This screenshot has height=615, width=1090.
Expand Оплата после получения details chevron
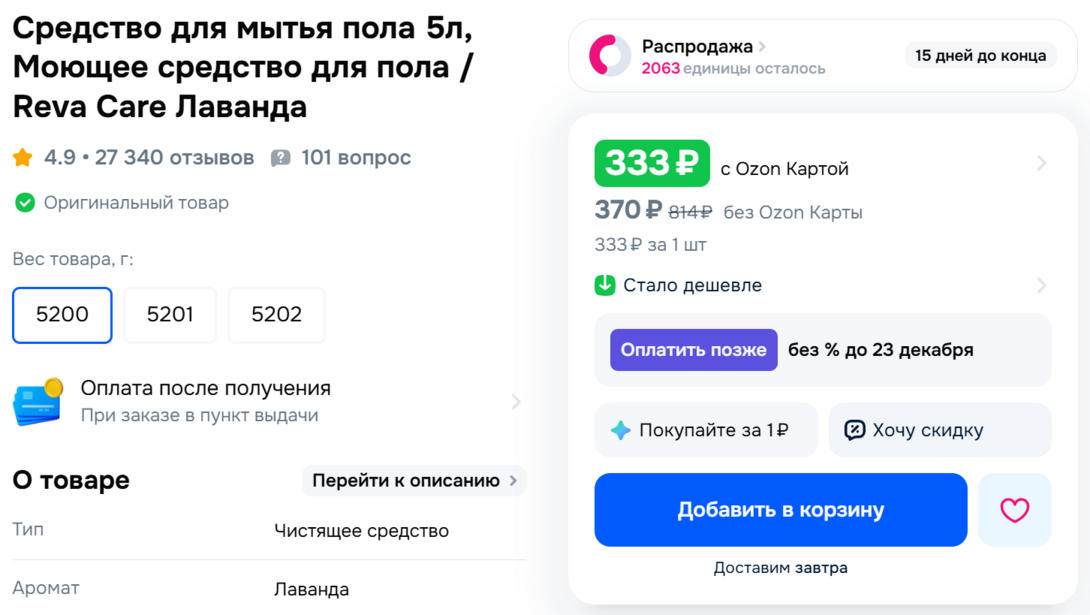click(516, 401)
